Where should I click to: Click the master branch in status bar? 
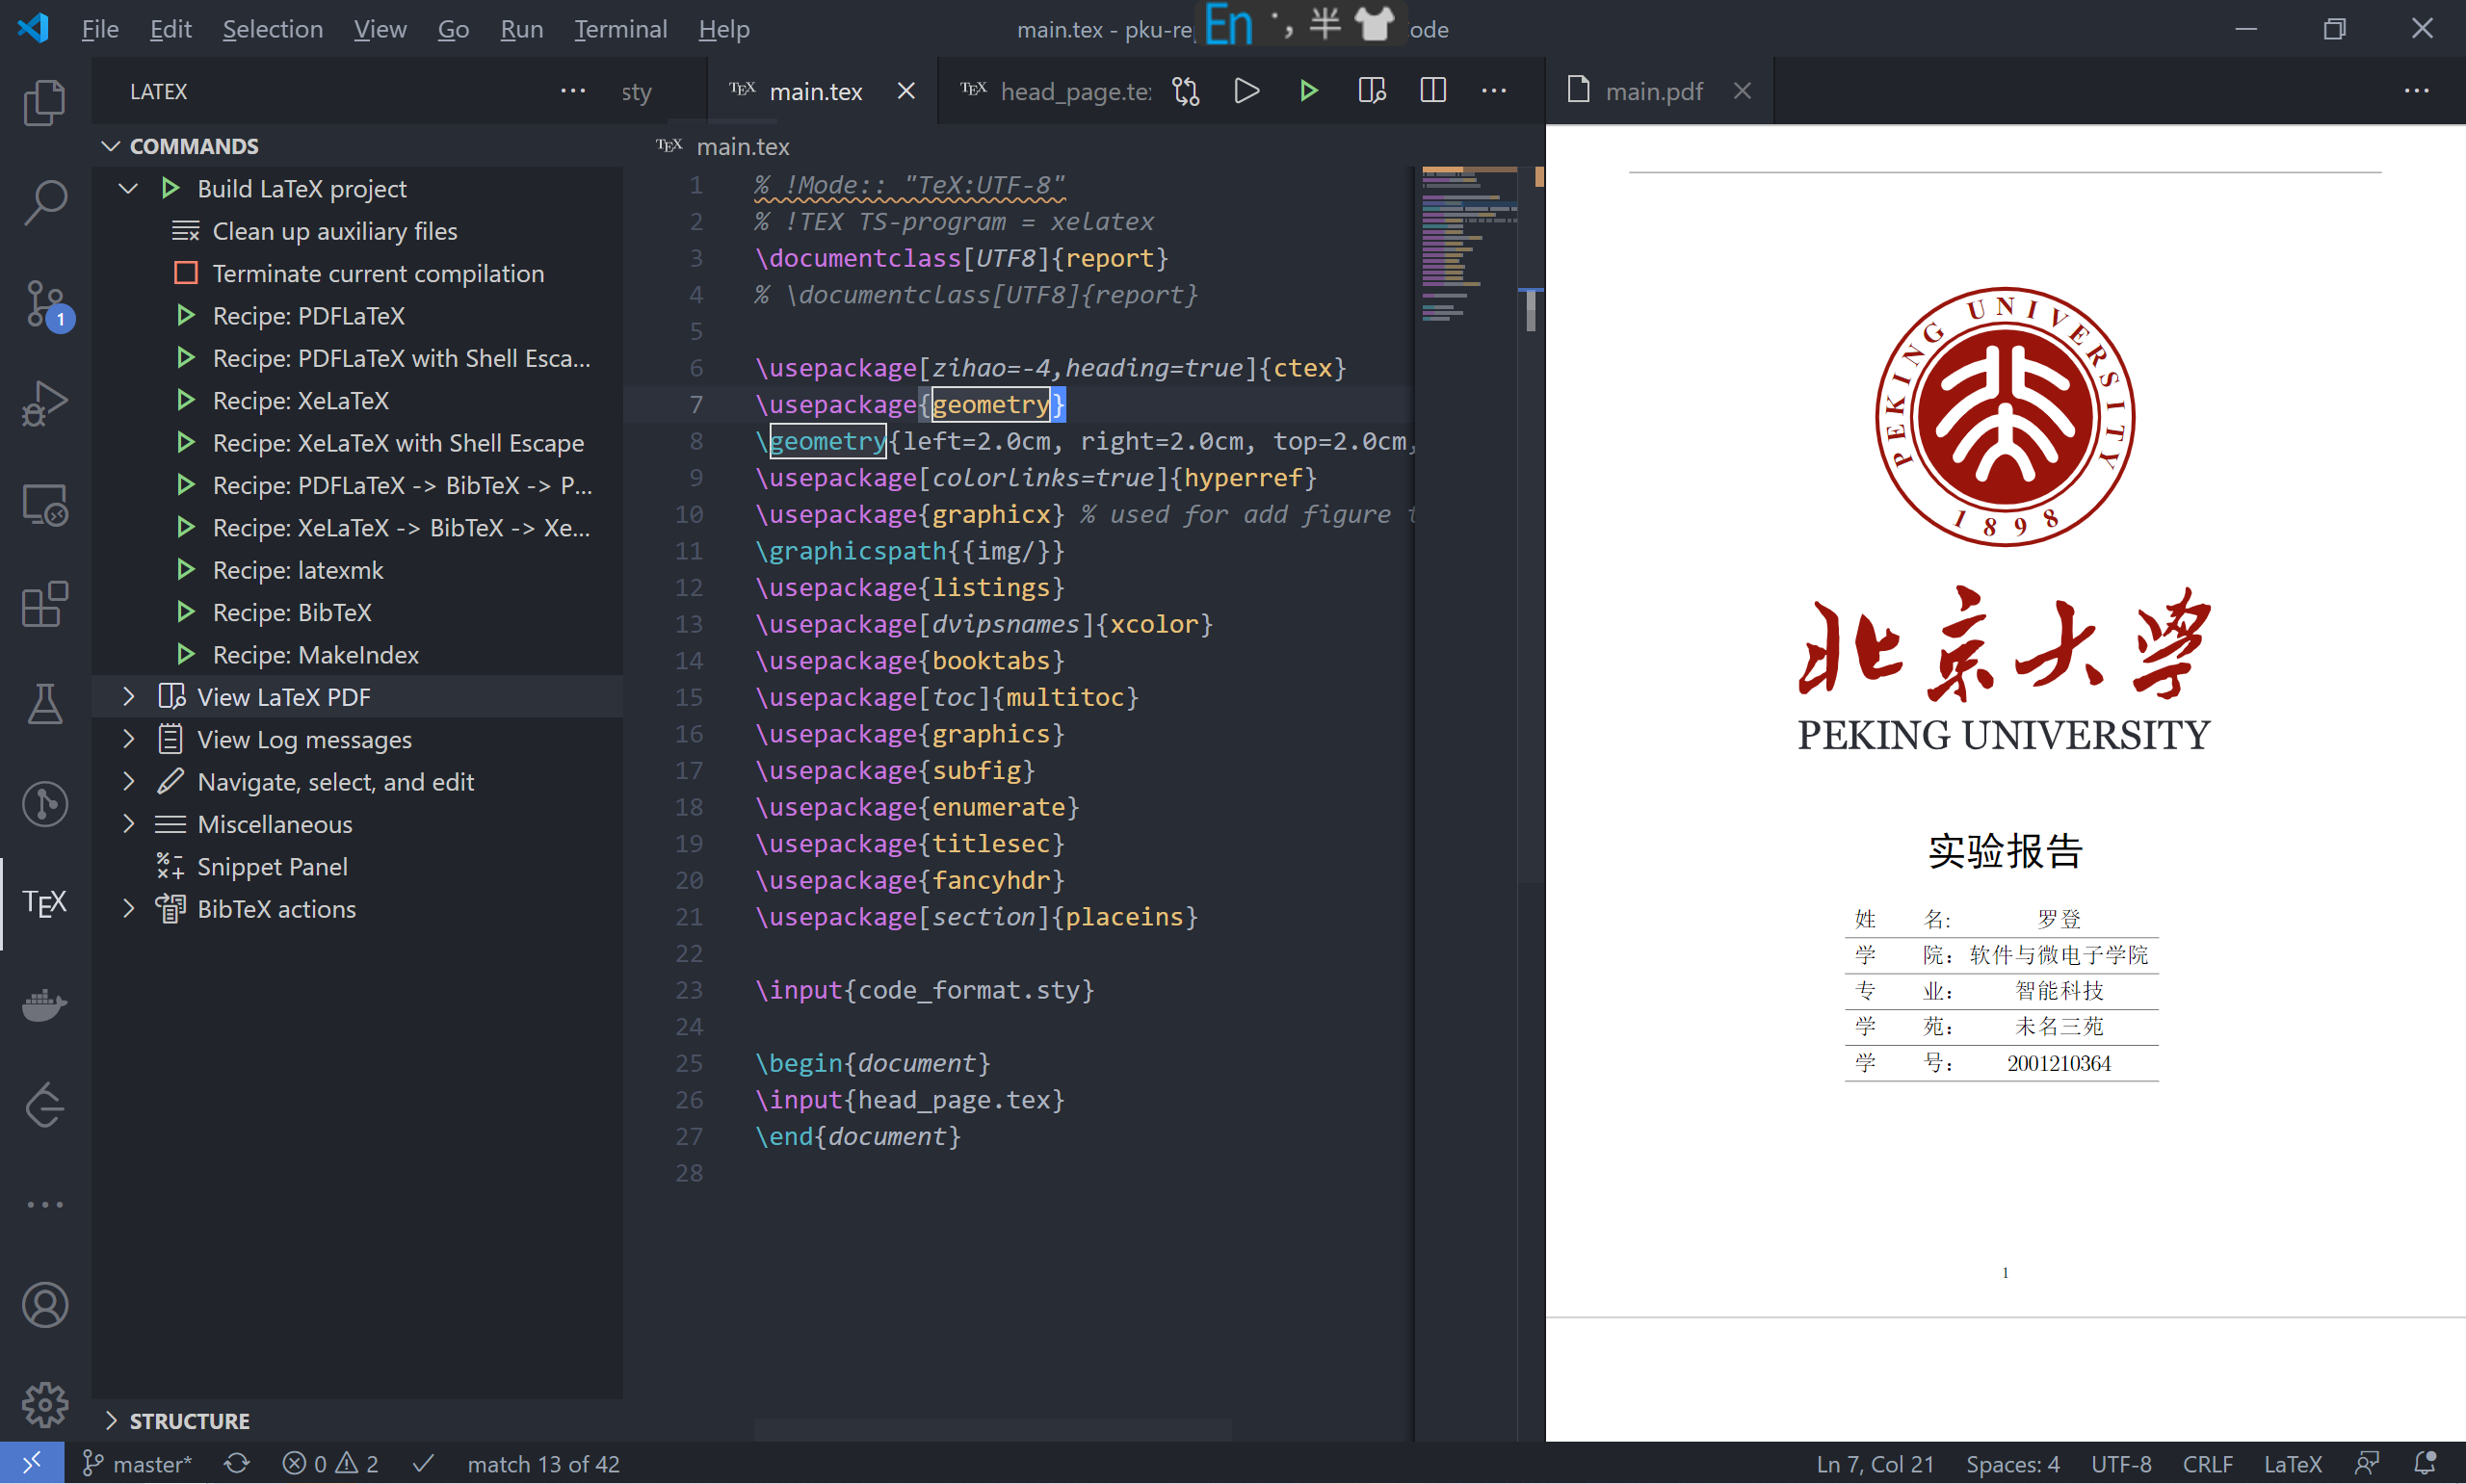tap(136, 1463)
